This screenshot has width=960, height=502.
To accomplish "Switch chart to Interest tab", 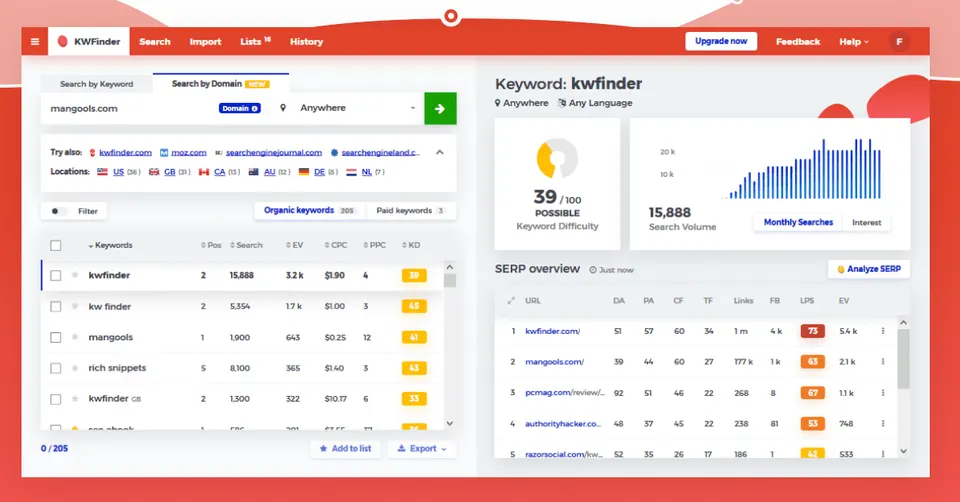I will point(866,223).
